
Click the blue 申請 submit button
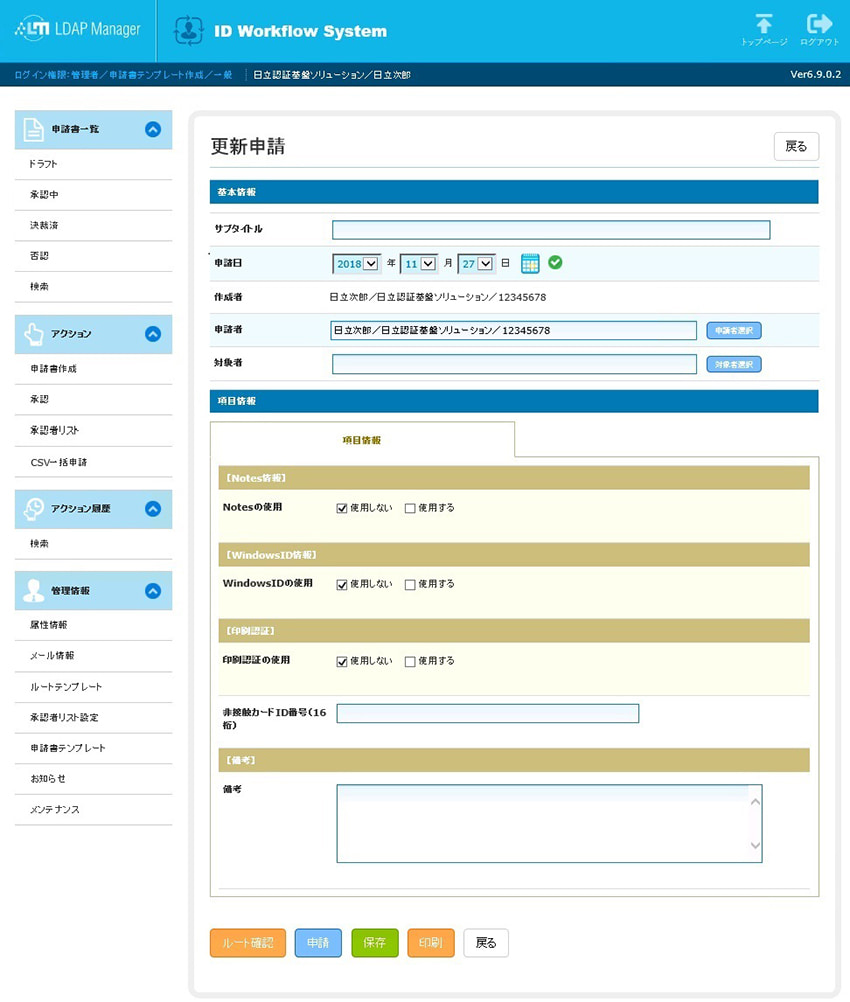click(x=318, y=943)
